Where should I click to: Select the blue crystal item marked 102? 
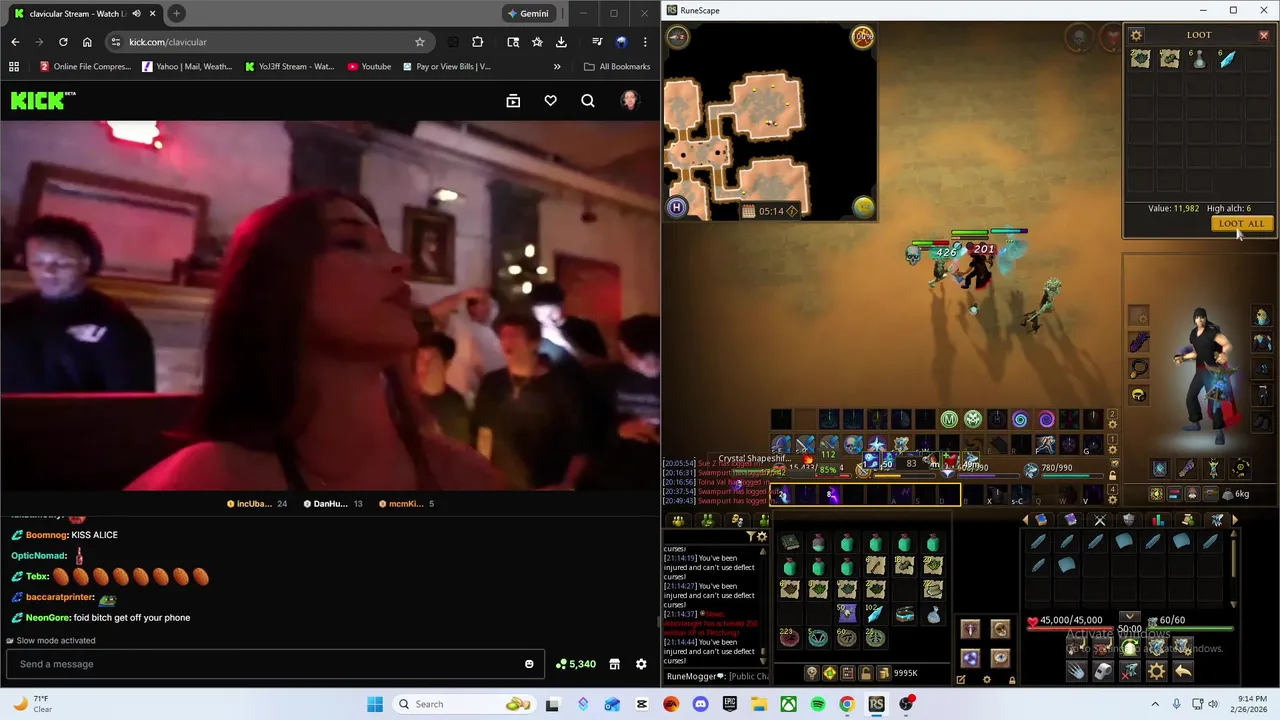click(874, 615)
